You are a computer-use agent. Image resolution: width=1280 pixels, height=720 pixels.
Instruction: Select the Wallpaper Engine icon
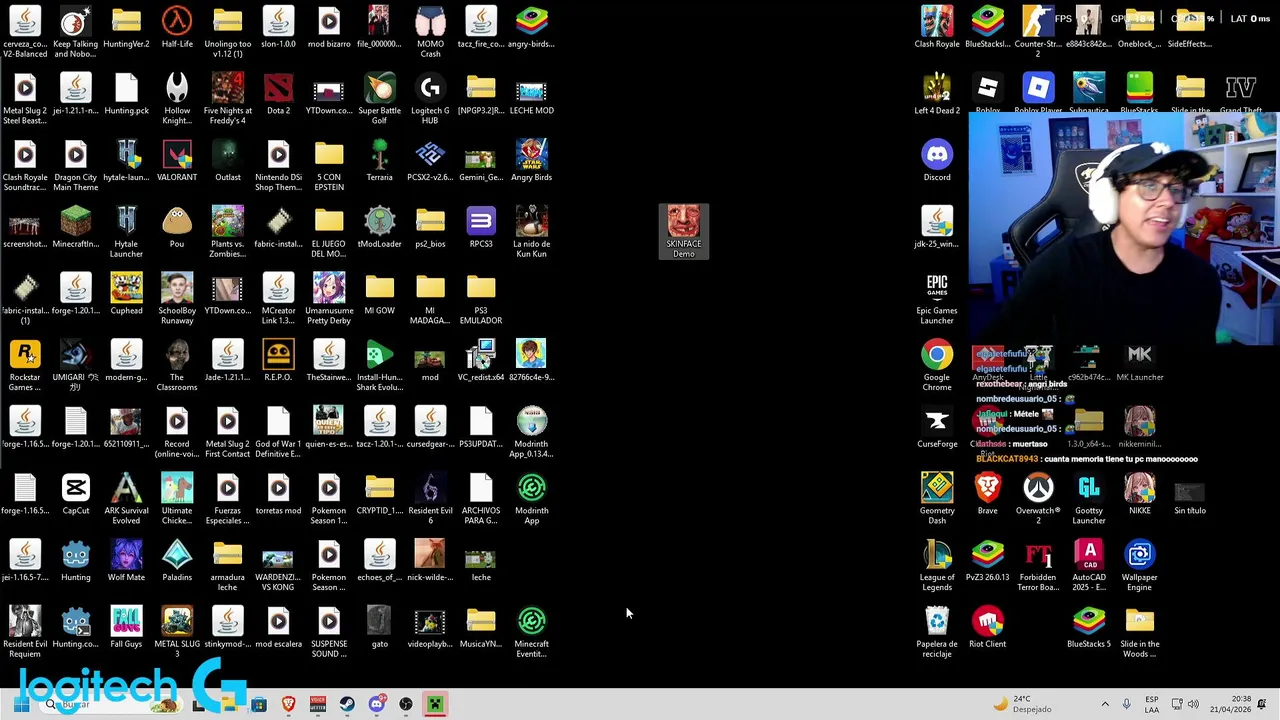1139,567
